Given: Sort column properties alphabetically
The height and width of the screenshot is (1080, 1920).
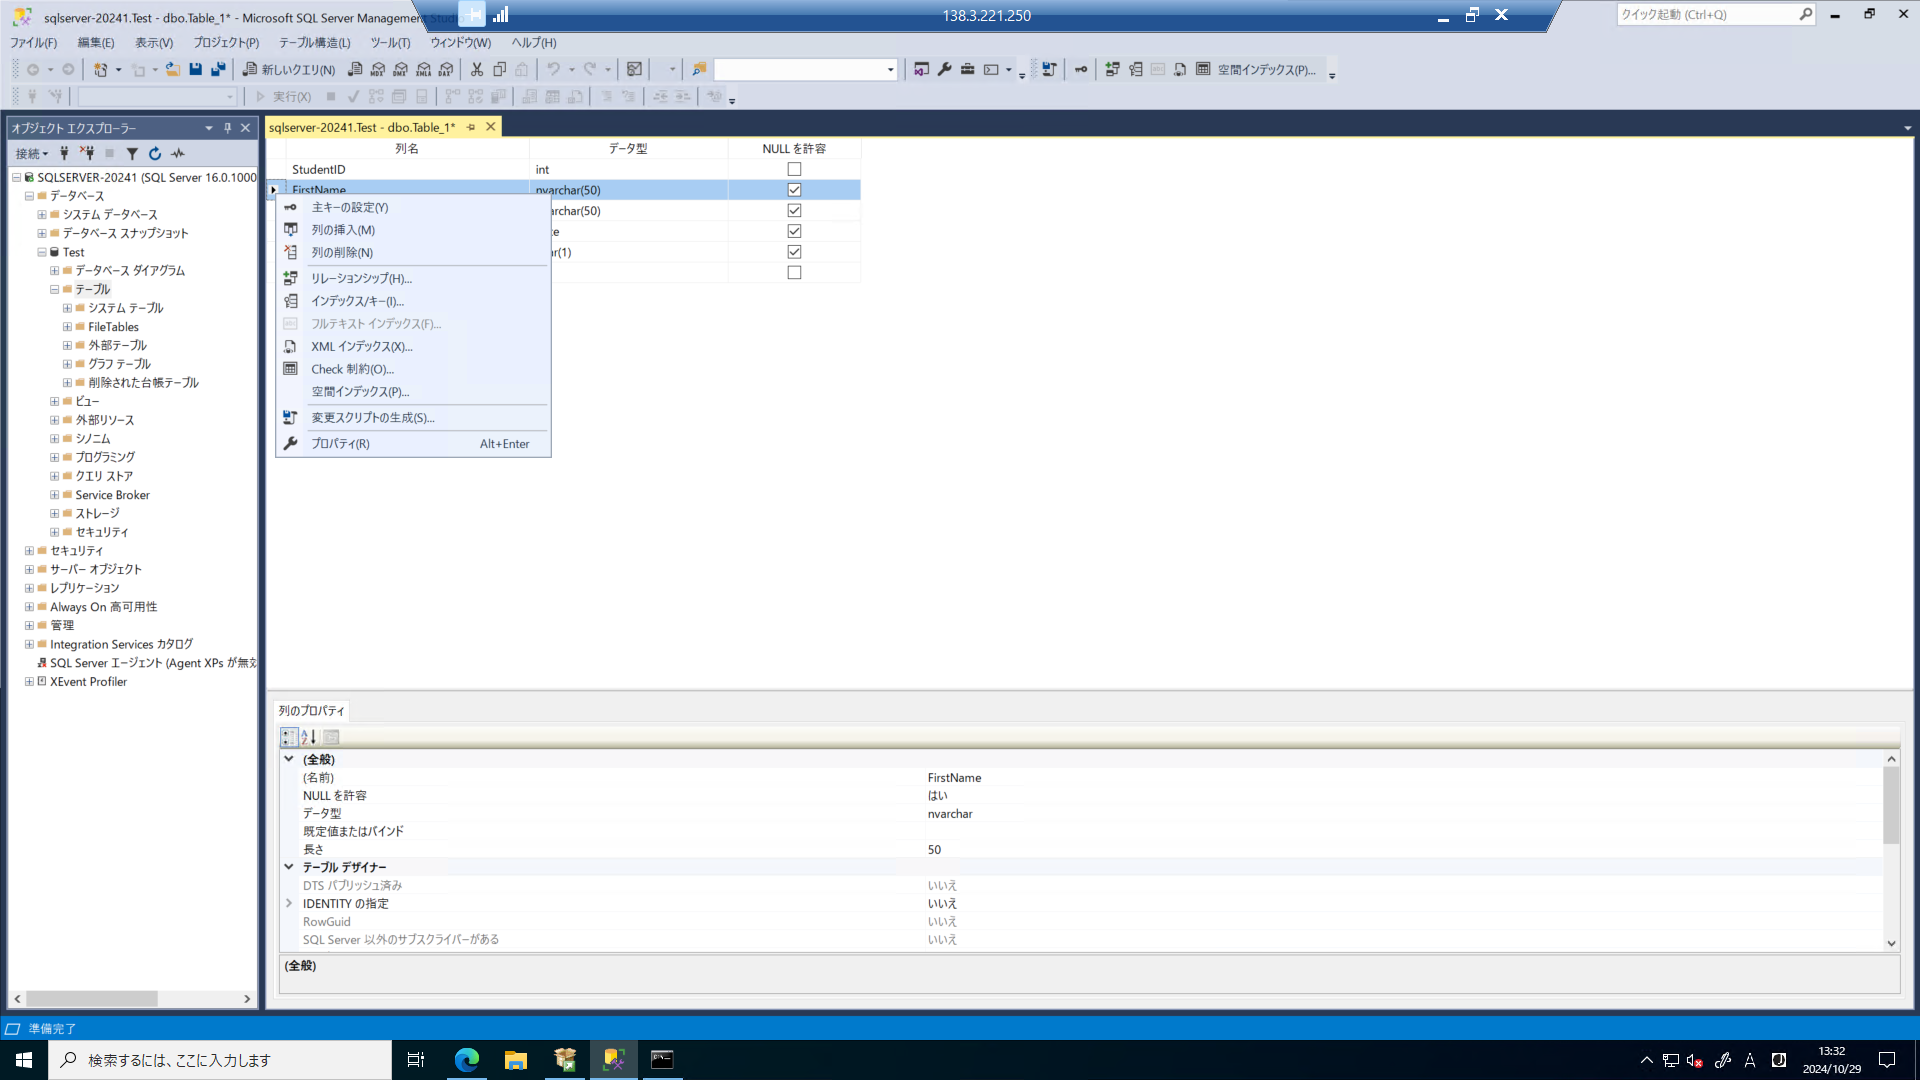Looking at the screenshot, I should click(x=308, y=737).
